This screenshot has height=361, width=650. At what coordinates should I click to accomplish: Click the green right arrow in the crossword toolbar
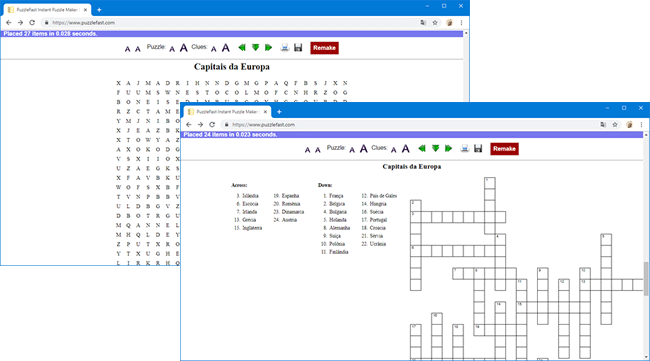(448, 148)
